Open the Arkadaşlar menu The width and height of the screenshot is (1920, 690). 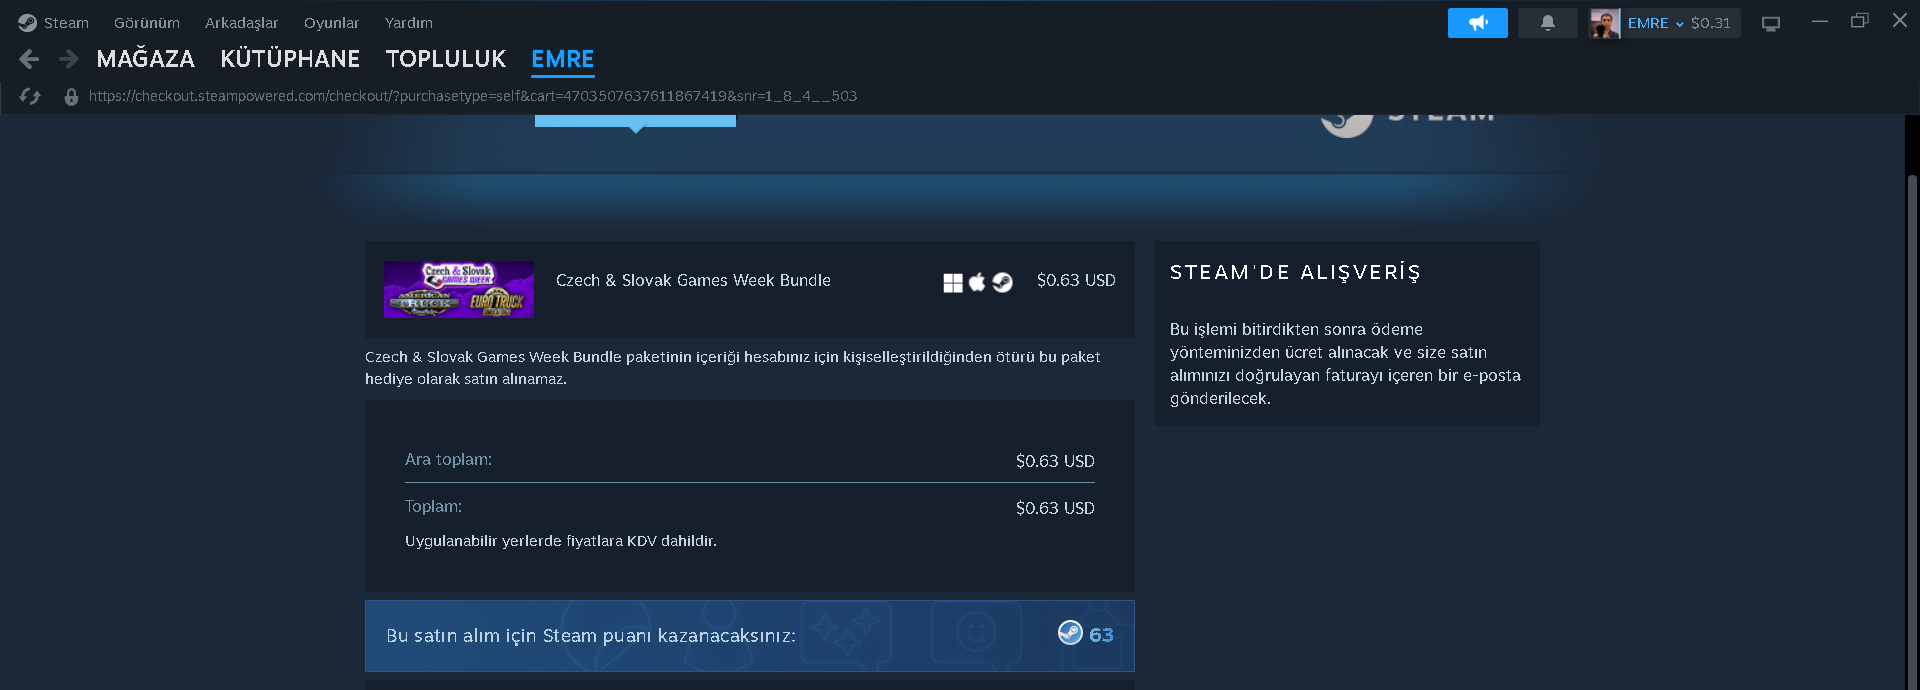click(241, 22)
